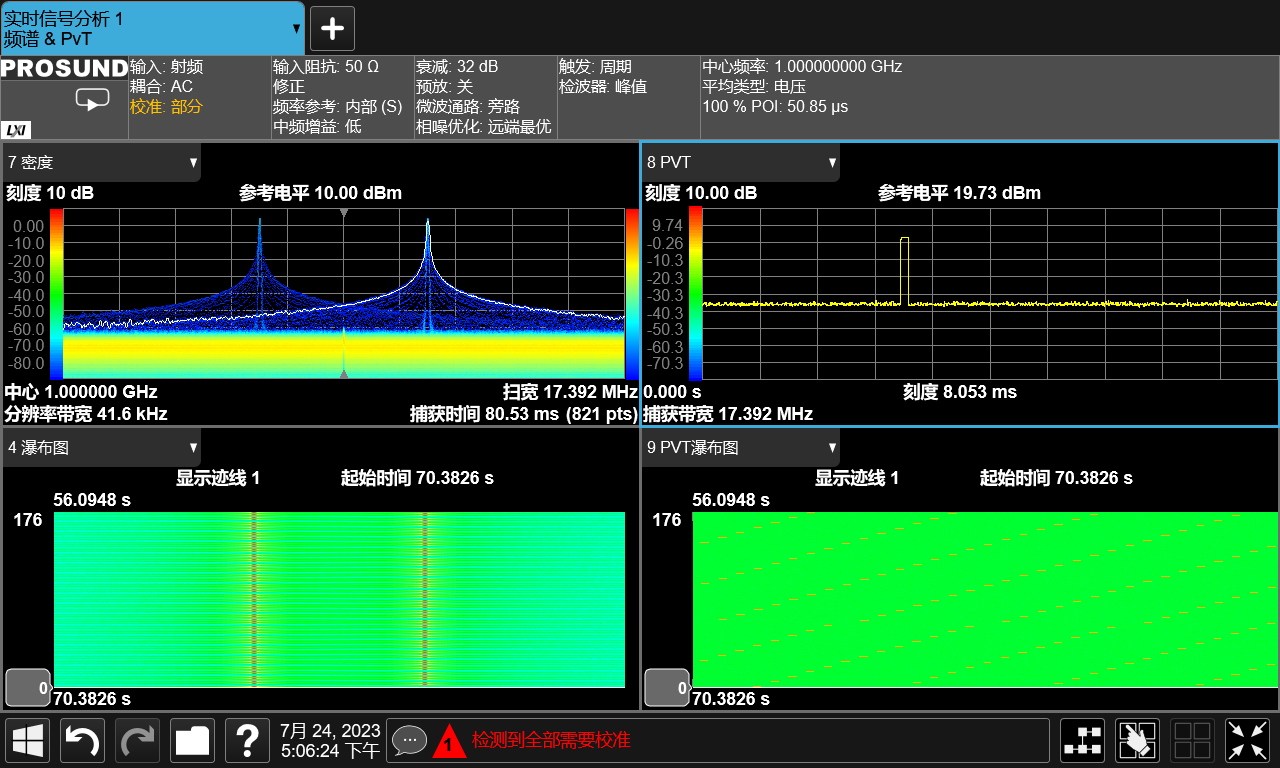Open the 中心频率 1.000000000 GHz settings panel

click(x=990, y=97)
